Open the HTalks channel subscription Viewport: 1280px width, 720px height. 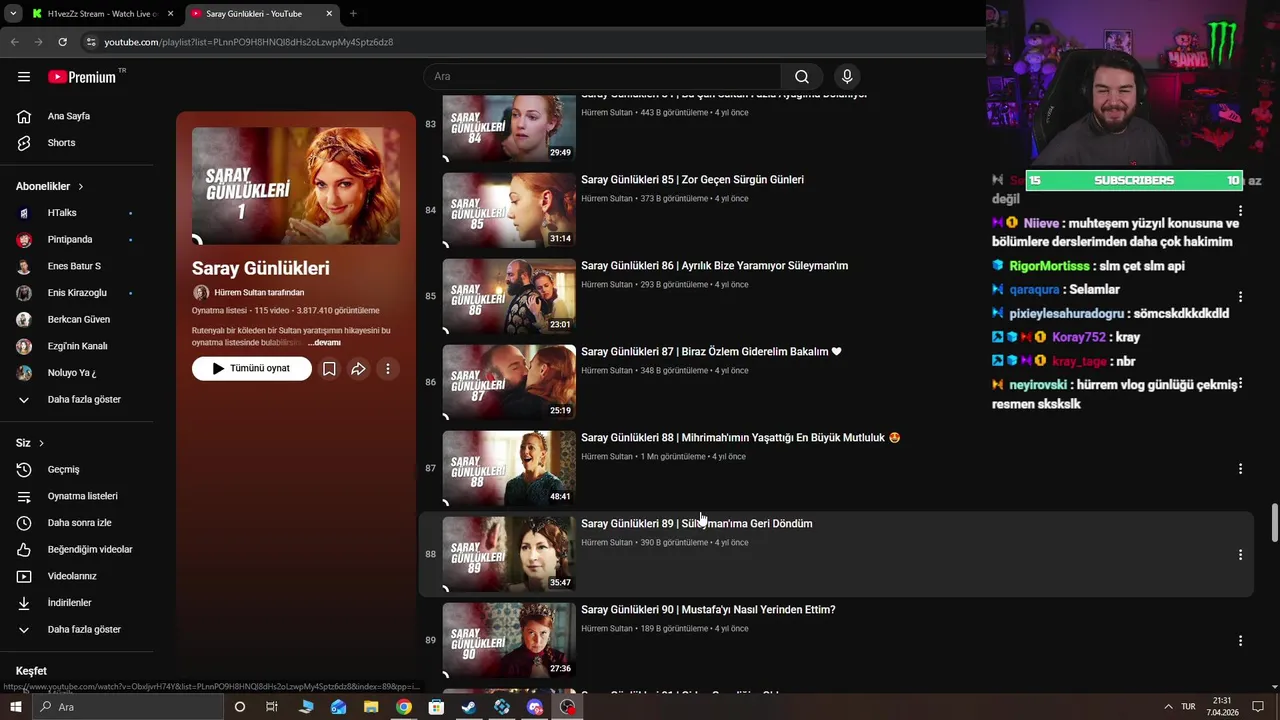click(78, 213)
